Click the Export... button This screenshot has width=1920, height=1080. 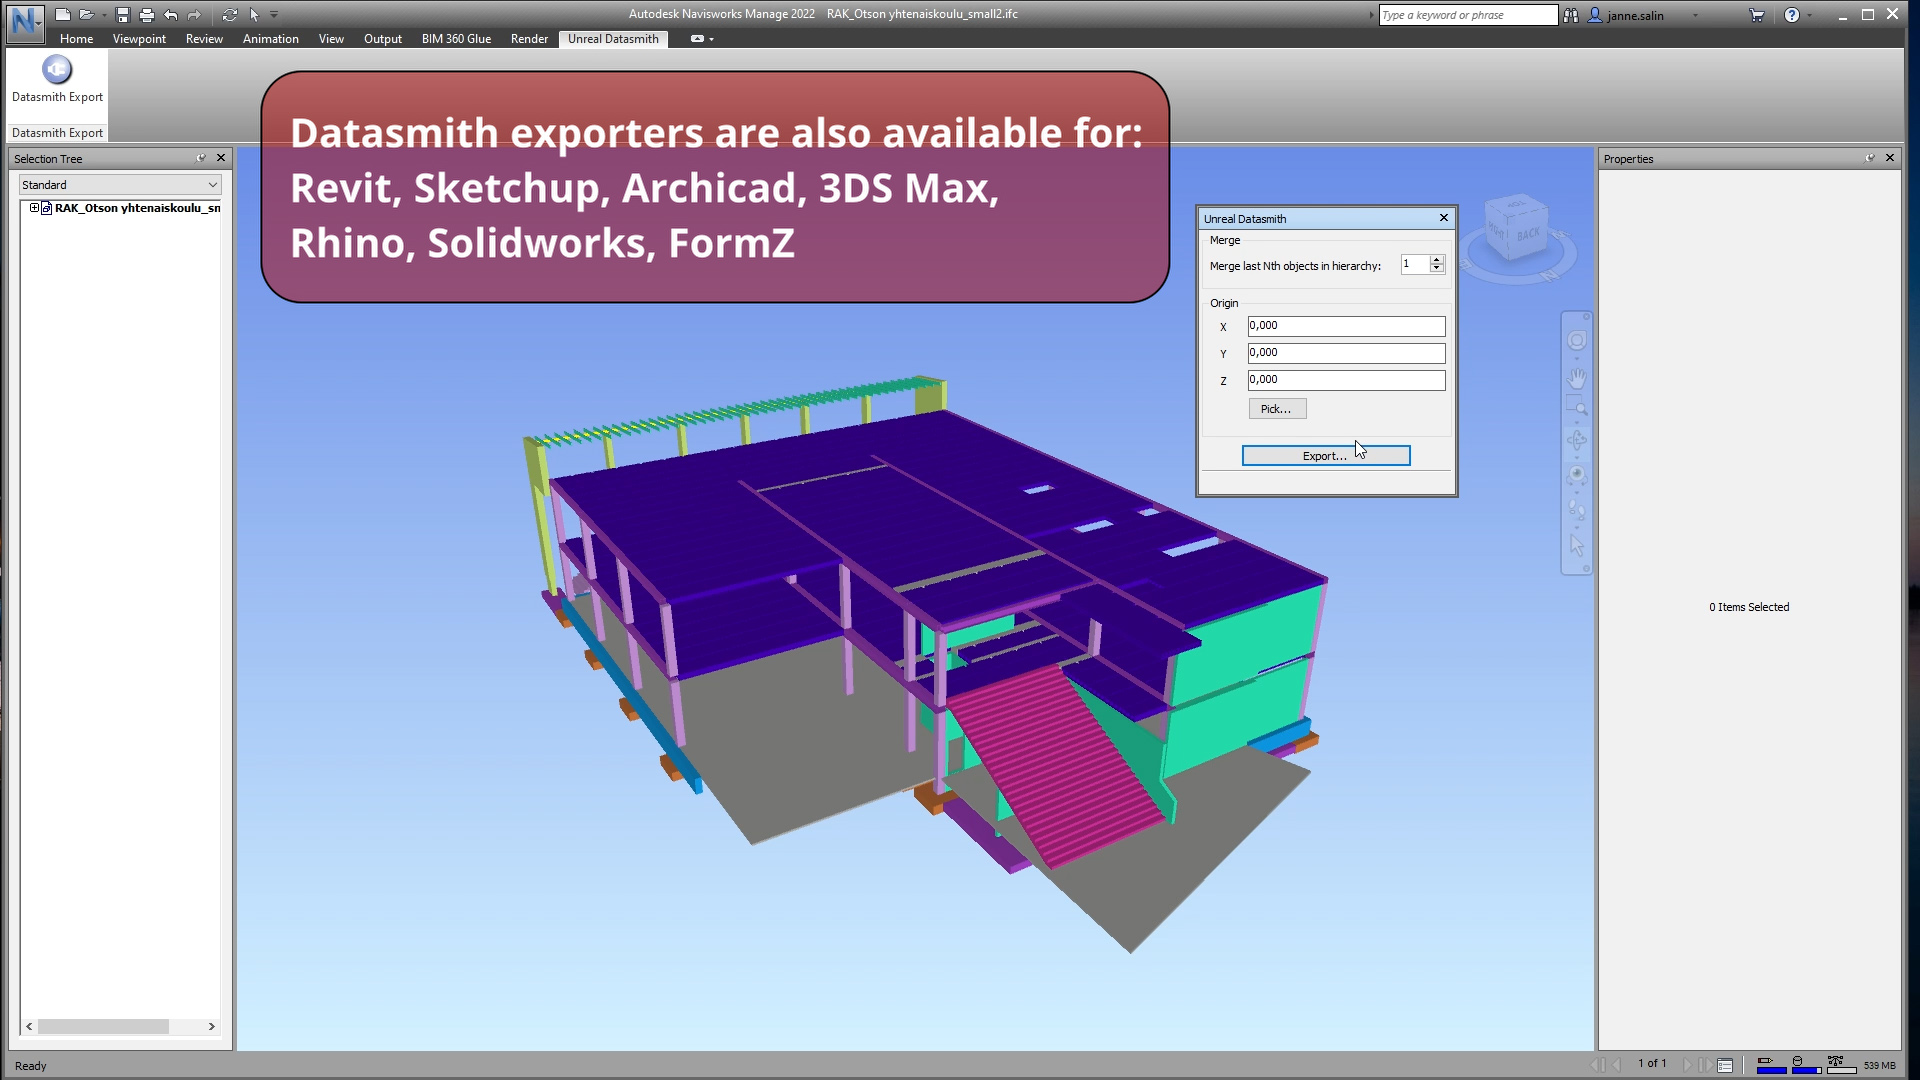click(x=1325, y=456)
